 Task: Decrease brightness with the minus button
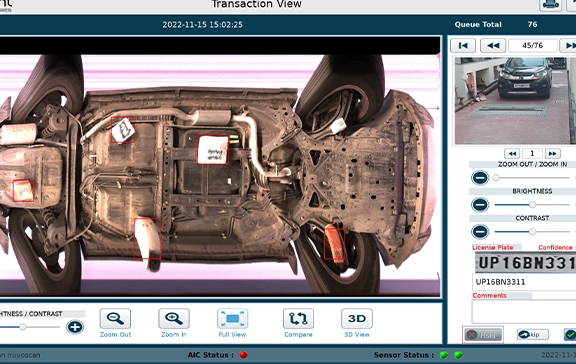click(480, 205)
